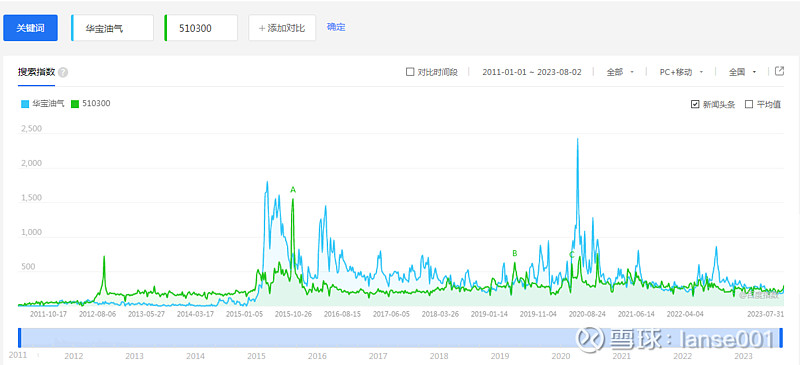Expand the PC+移动 device dropdown
This screenshot has width=800, height=365.
(x=681, y=72)
